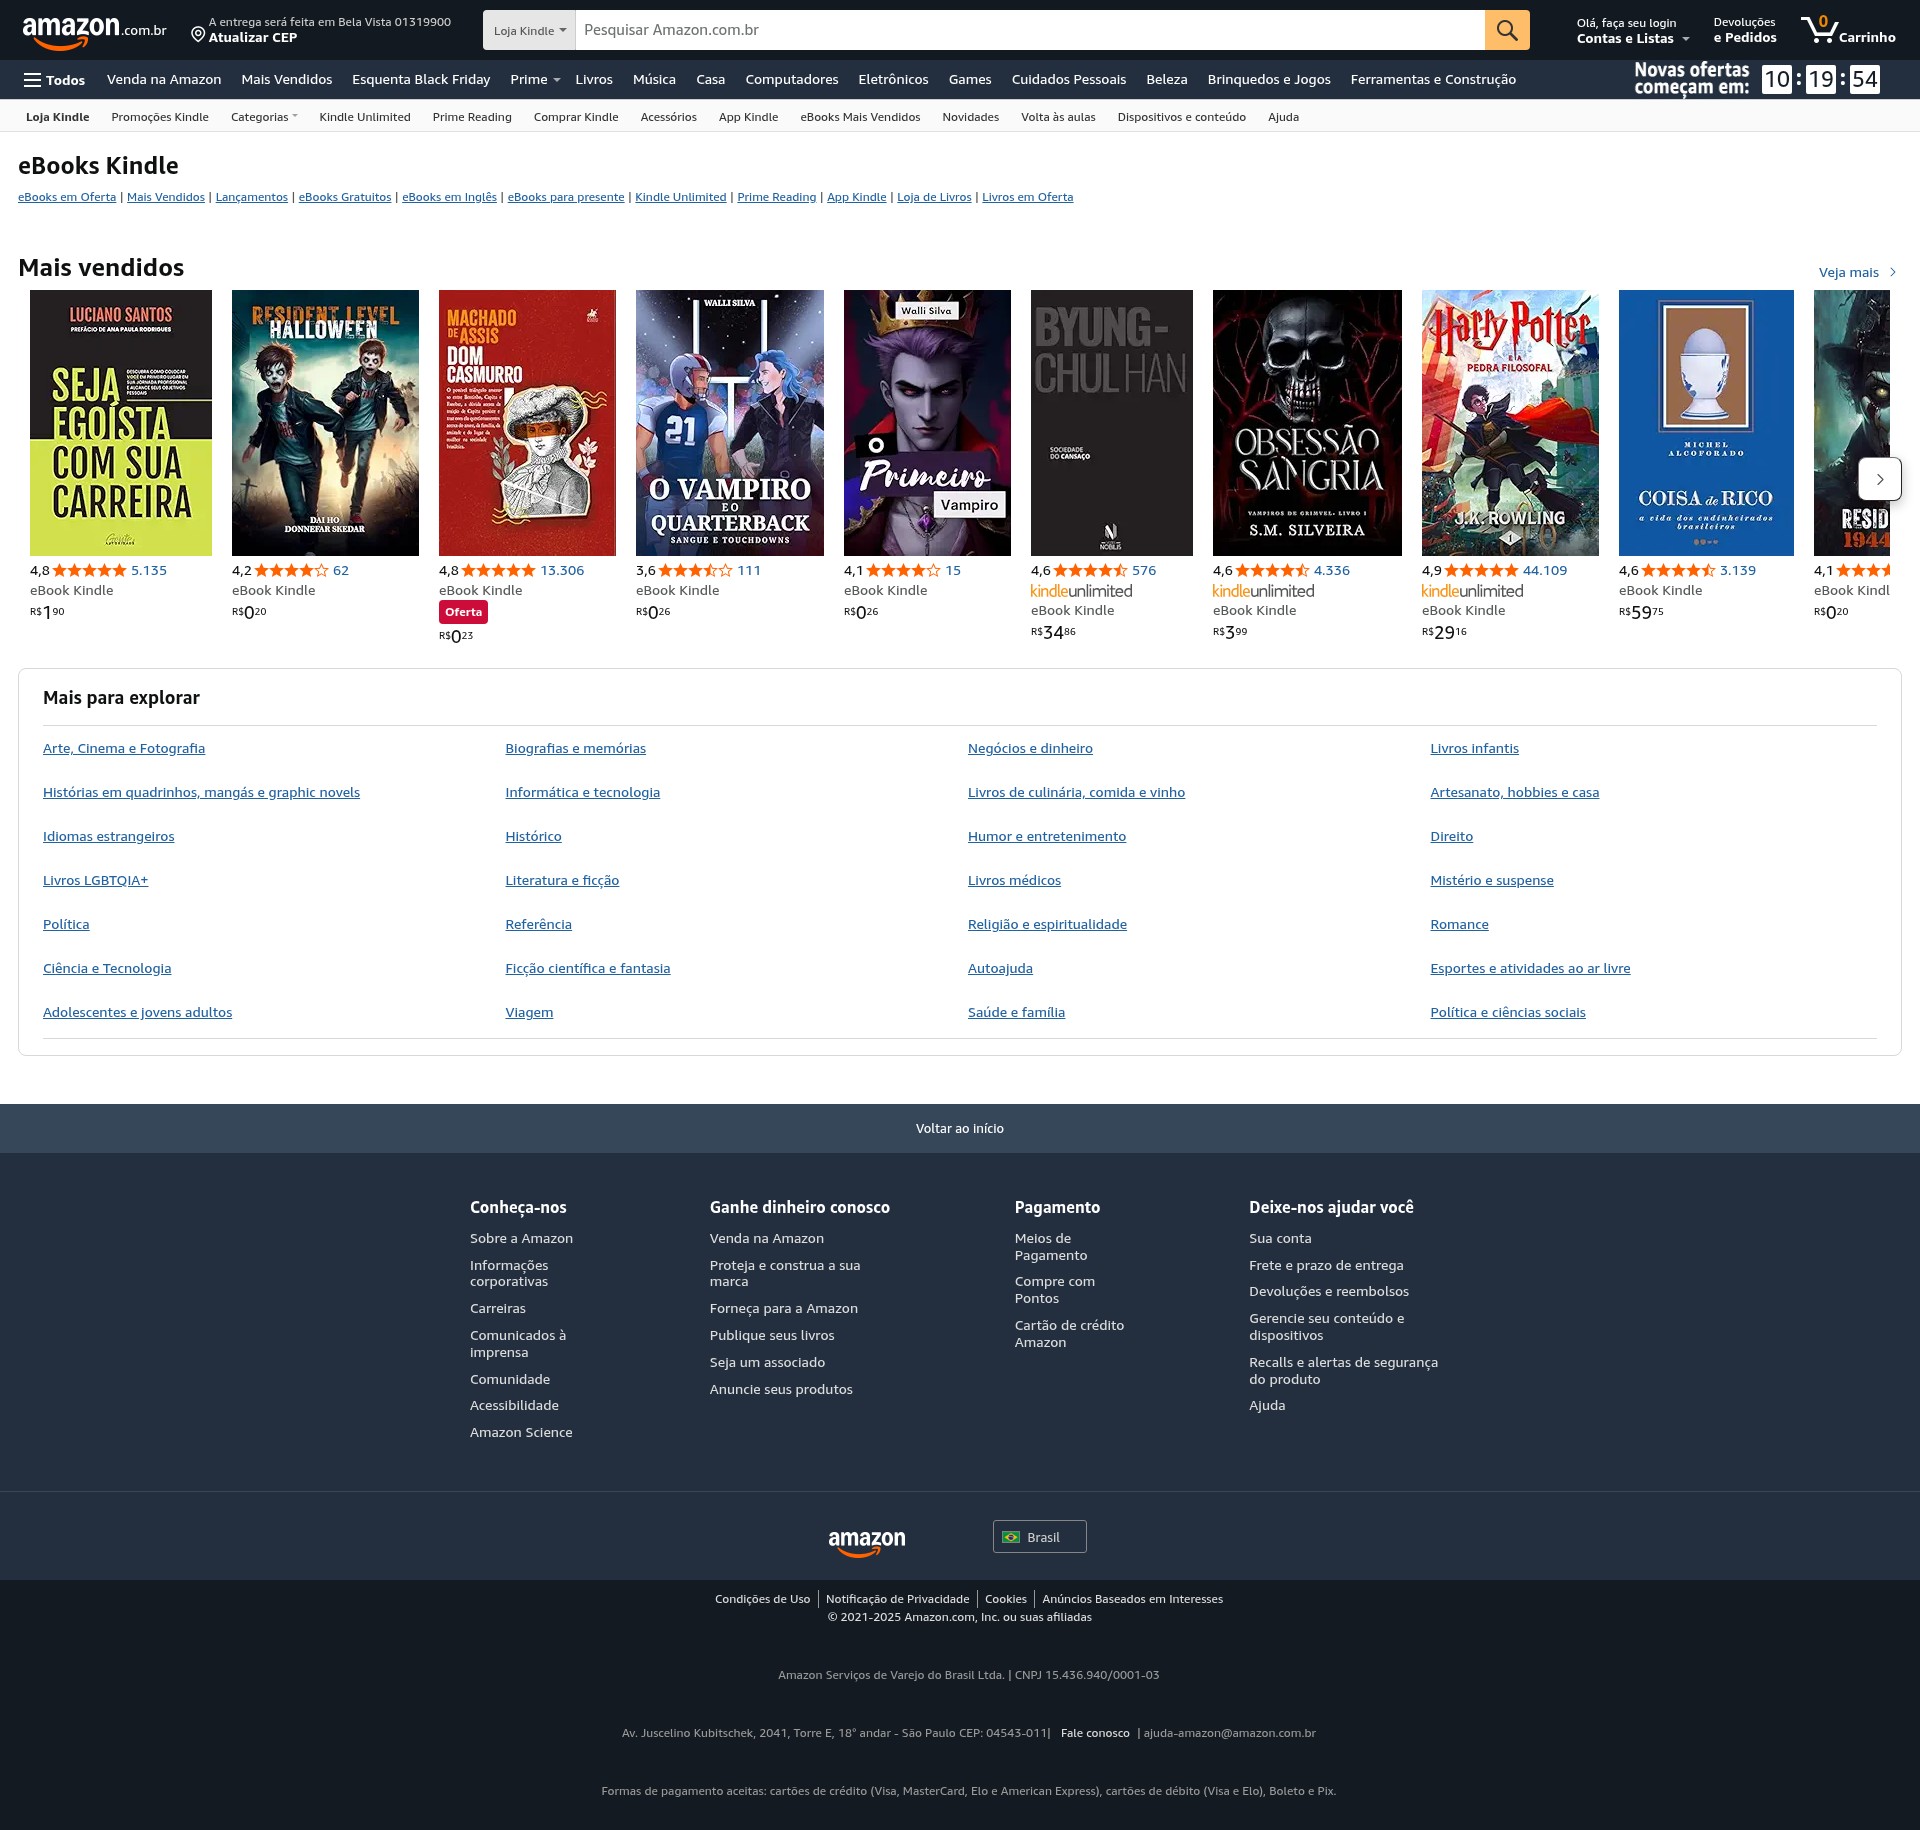Open Prime Reading subnav tab

pos(472,117)
